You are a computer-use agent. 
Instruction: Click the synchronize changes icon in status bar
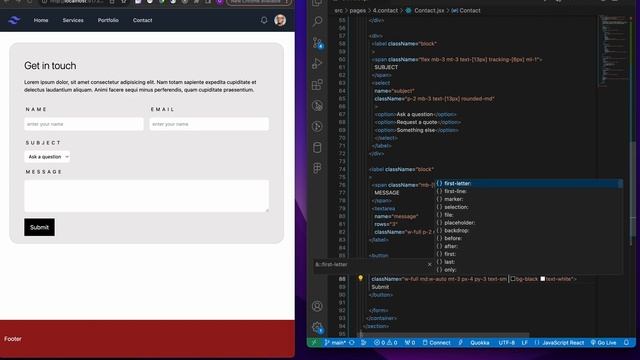(351, 343)
